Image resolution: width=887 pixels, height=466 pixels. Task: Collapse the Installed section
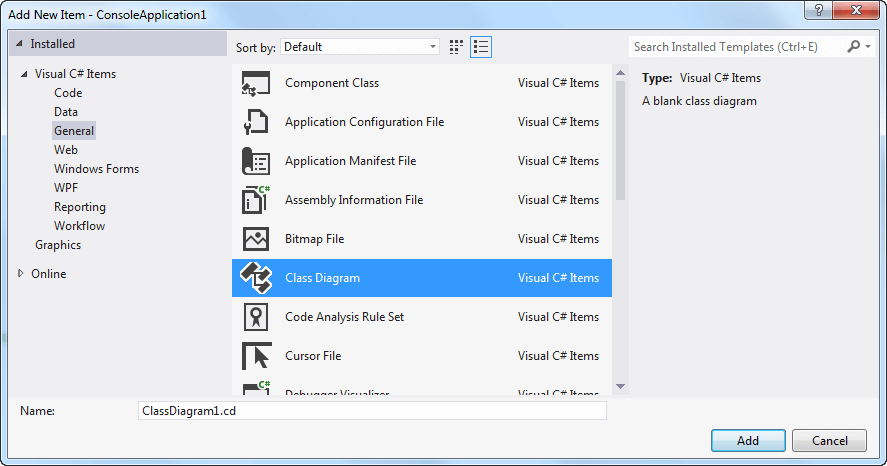coord(19,44)
